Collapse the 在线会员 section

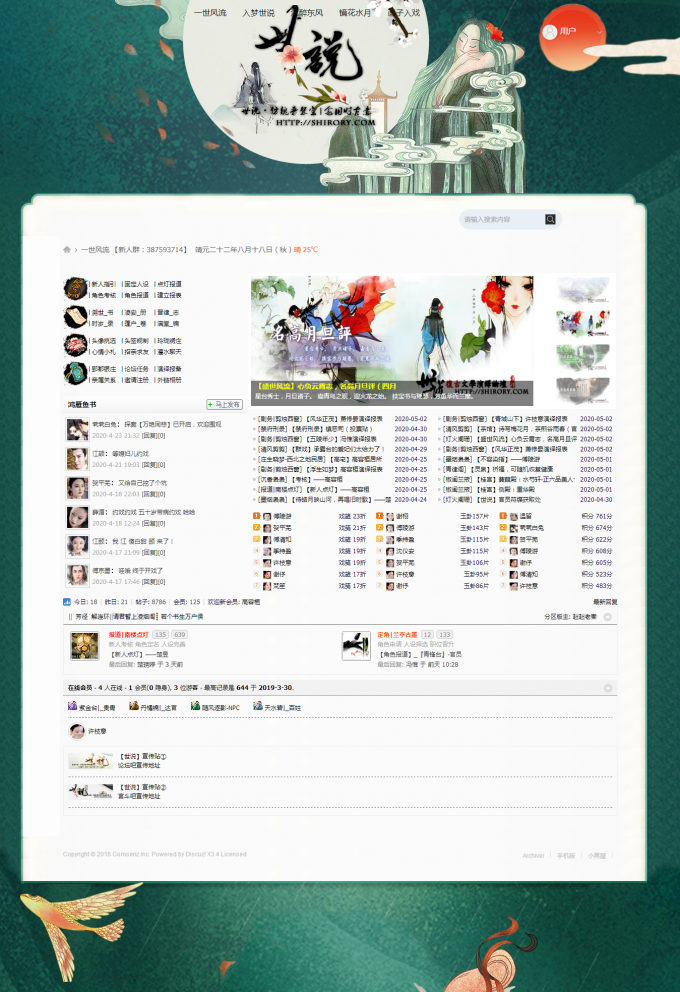click(608, 688)
